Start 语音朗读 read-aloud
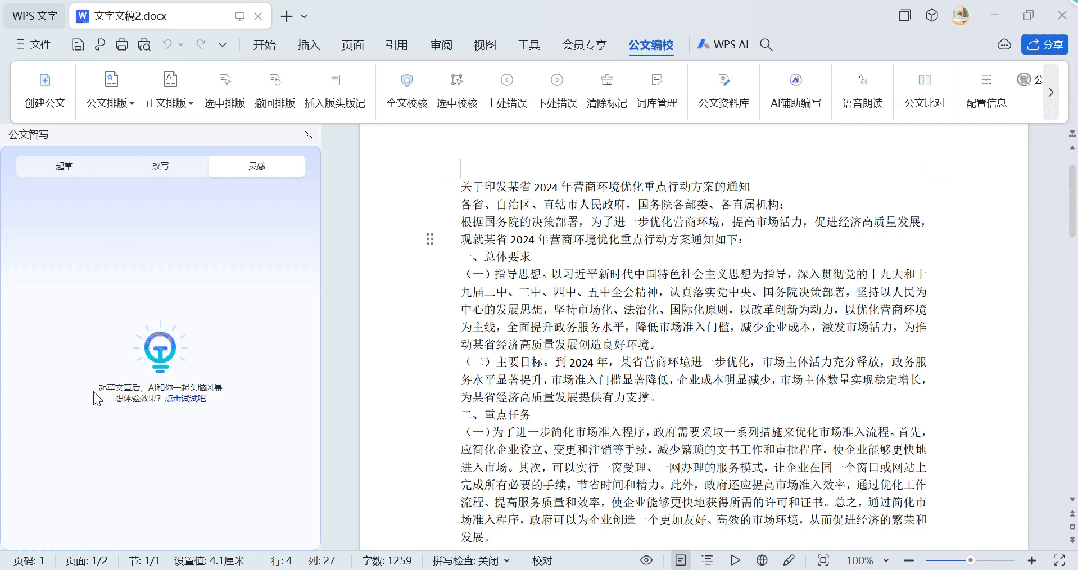Image resolution: width=1078 pixels, height=570 pixels. pyautogui.click(x=863, y=90)
